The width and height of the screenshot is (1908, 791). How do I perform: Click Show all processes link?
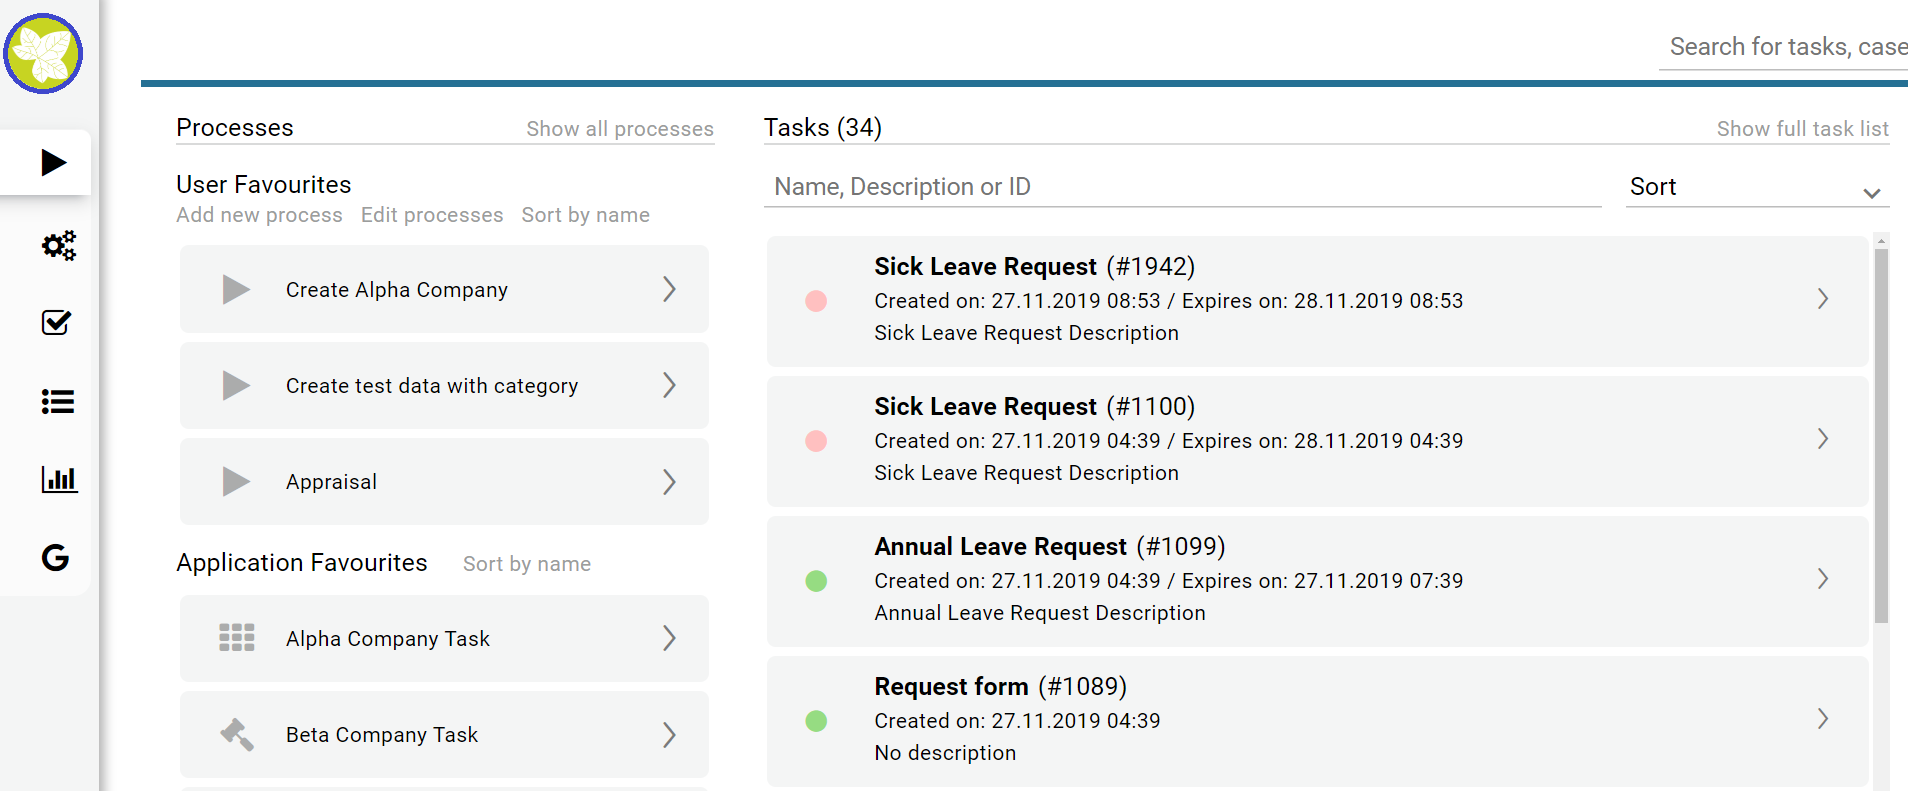[x=620, y=129]
